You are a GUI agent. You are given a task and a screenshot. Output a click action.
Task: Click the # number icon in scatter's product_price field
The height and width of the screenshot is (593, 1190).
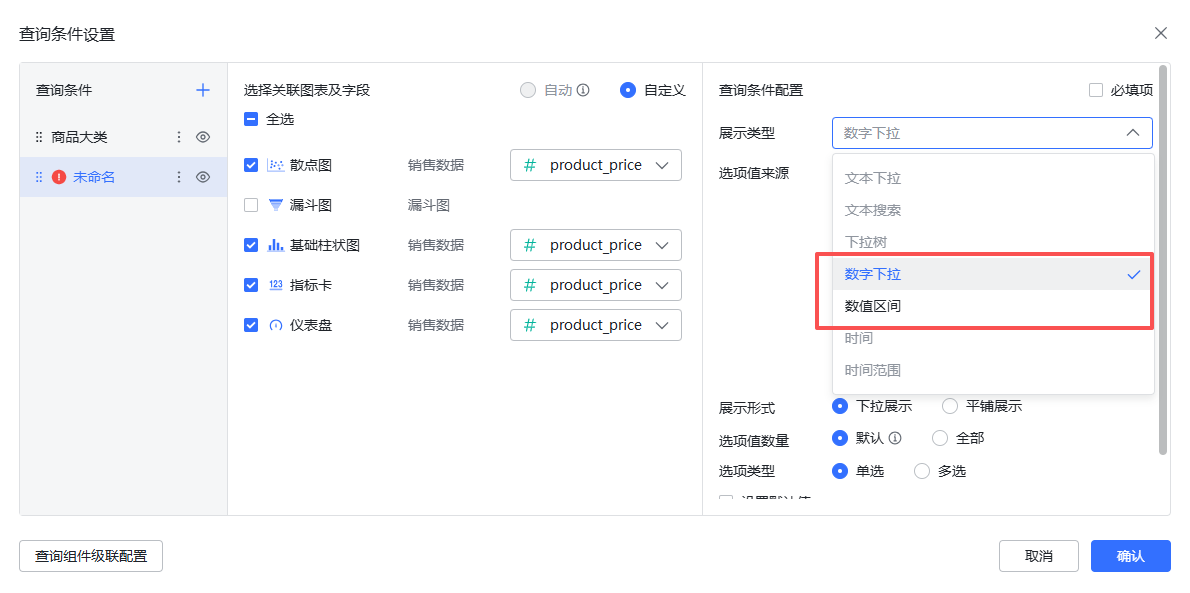coord(529,164)
